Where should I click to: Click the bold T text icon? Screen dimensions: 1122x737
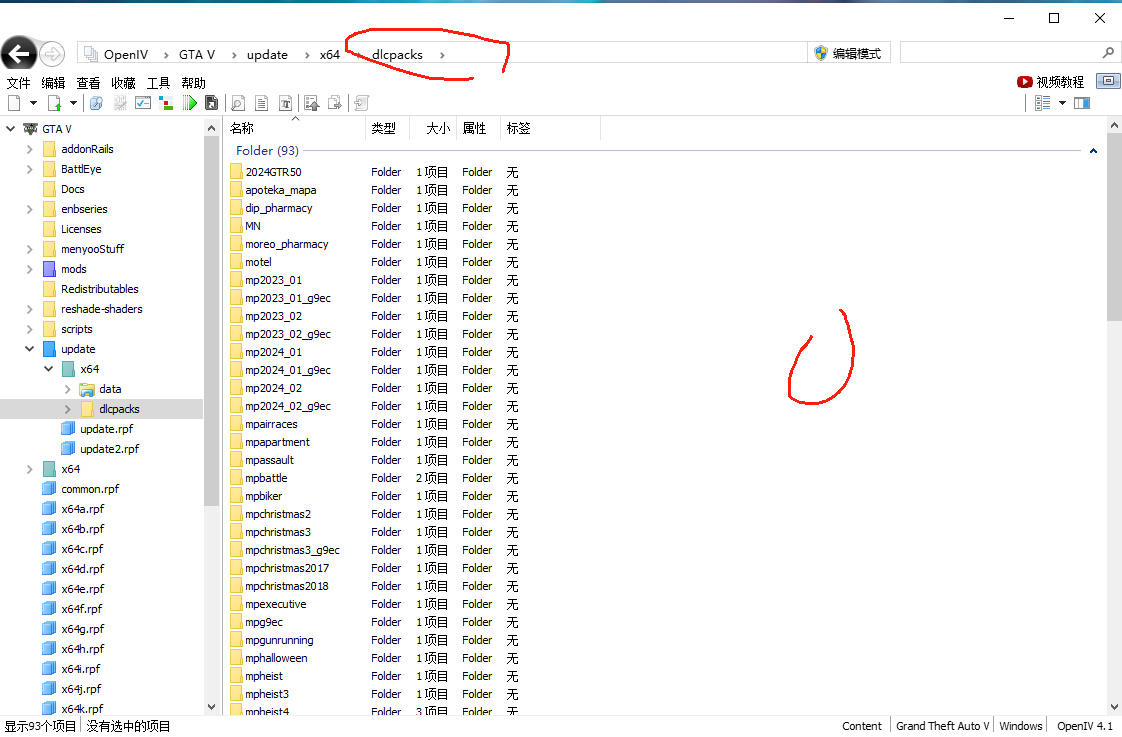tap(286, 103)
